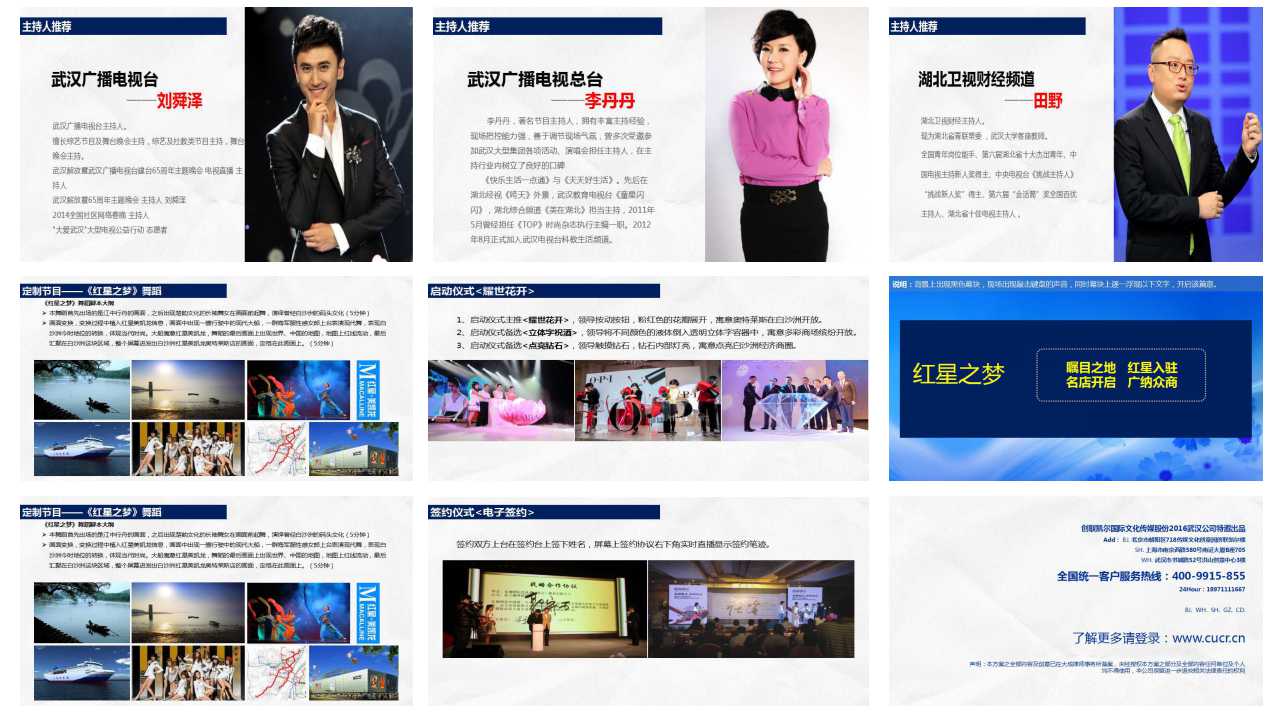Click the 湖北卫视财经频道 heading
Screen dimensions: 1280x720
click(x=976, y=79)
